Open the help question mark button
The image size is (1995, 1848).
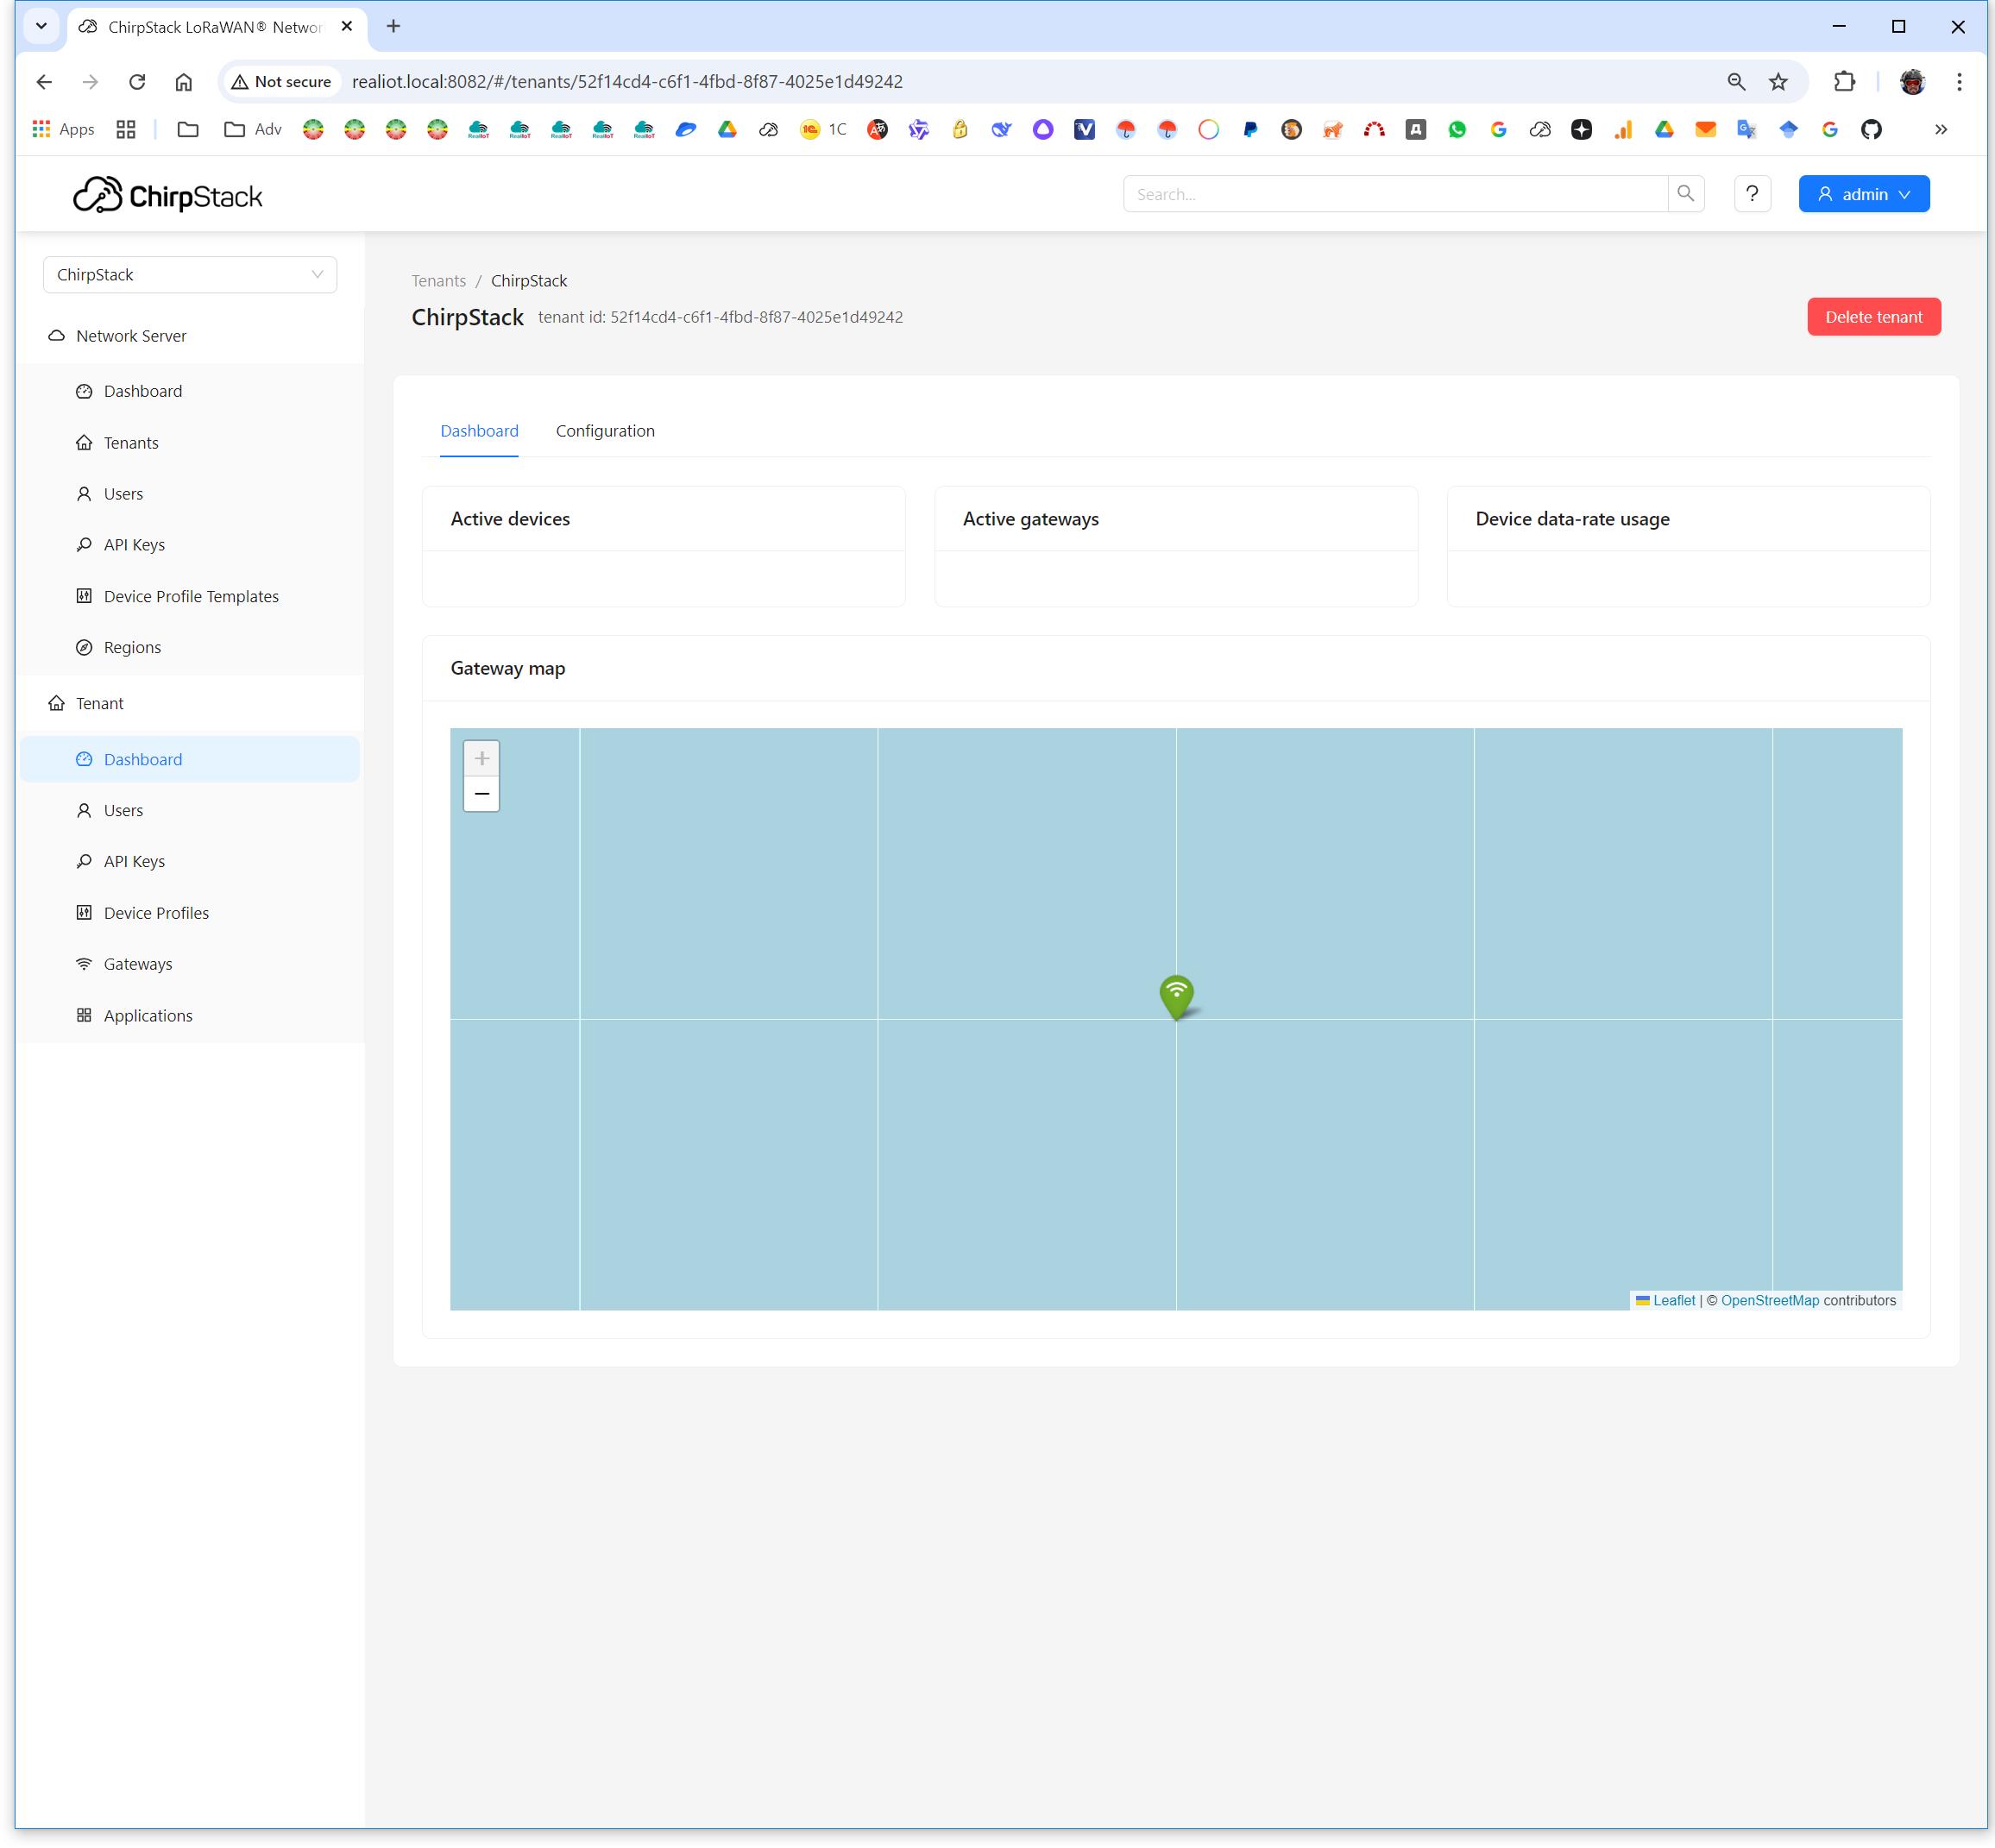click(x=1751, y=194)
